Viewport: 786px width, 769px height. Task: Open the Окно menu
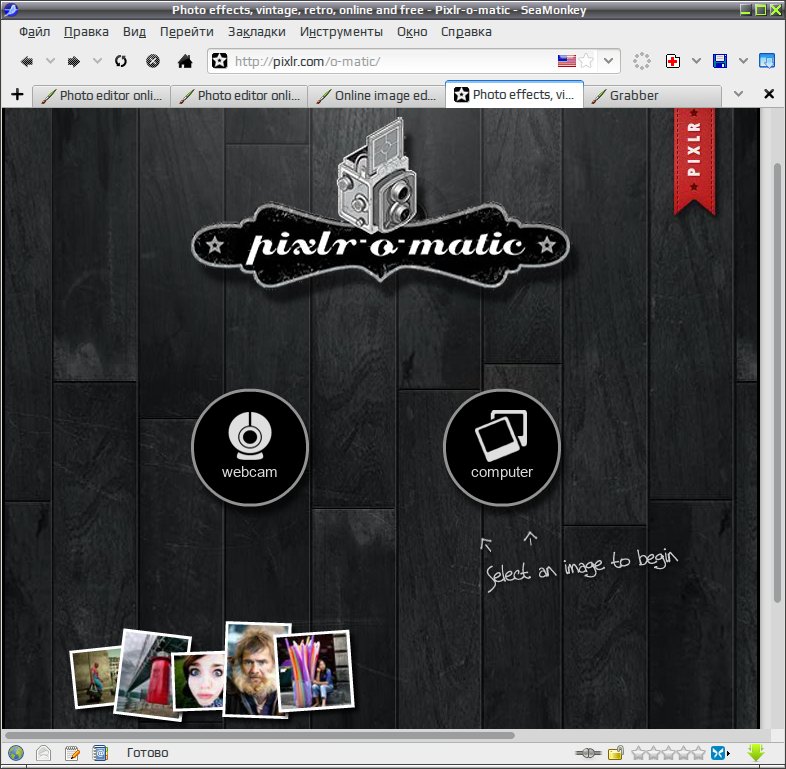click(412, 32)
